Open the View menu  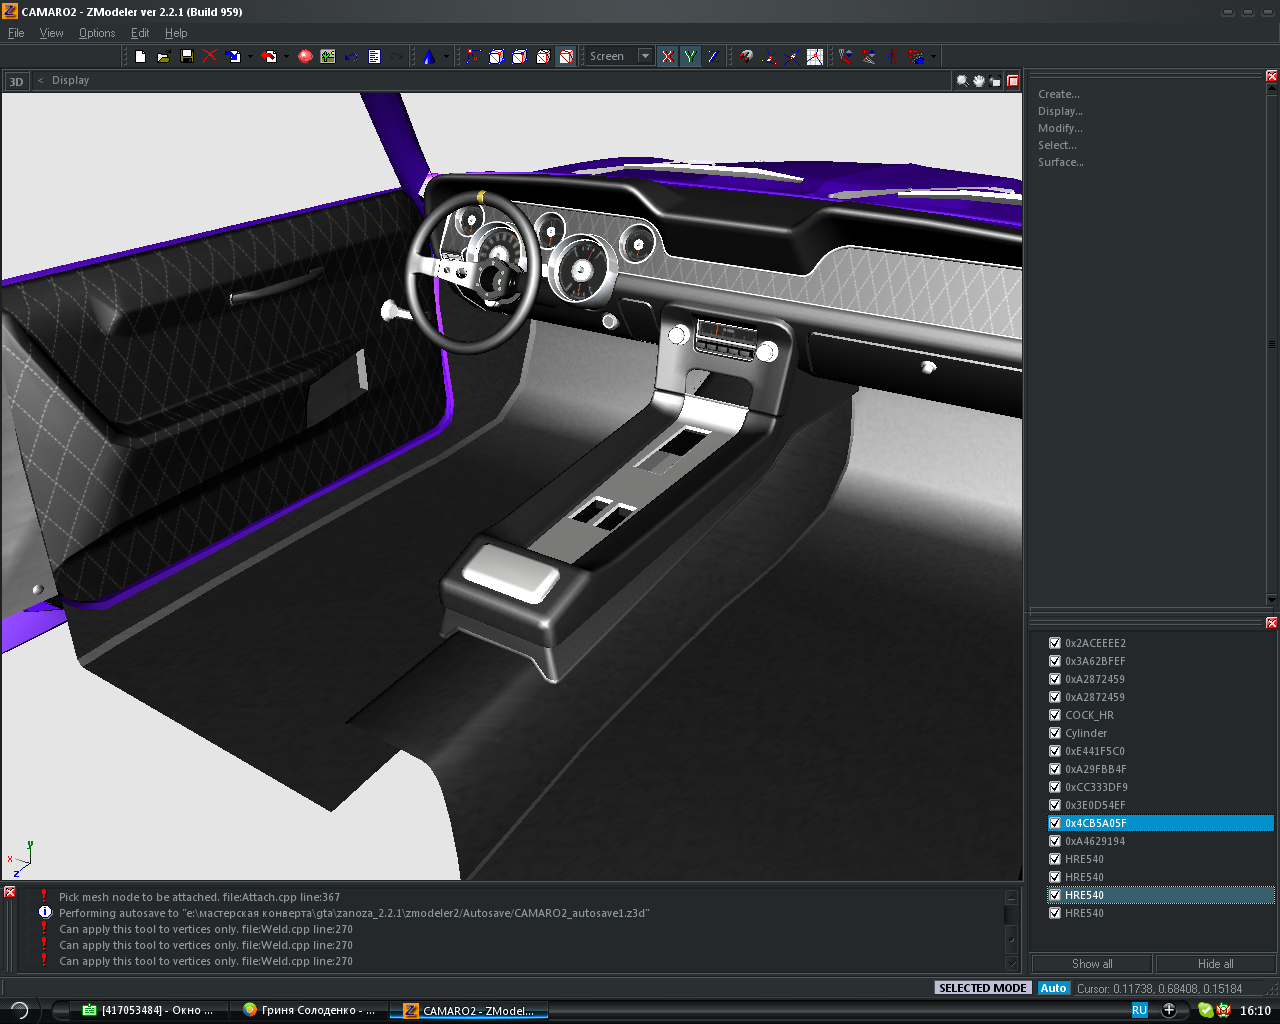point(51,33)
